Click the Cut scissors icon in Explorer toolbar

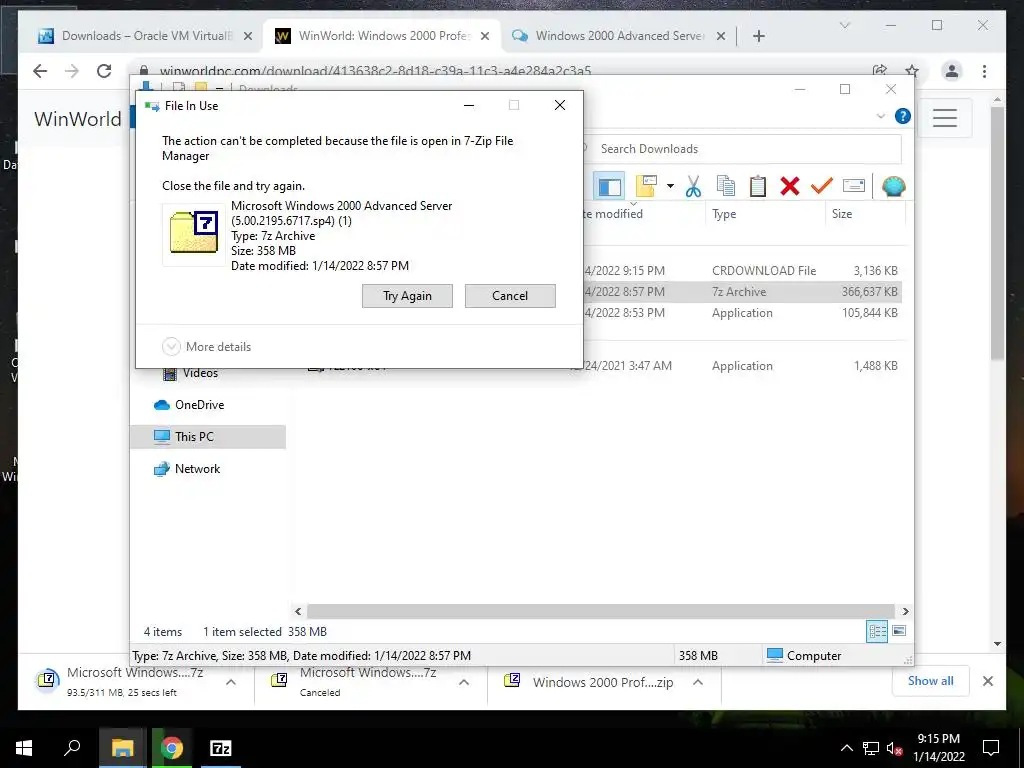click(x=693, y=186)
